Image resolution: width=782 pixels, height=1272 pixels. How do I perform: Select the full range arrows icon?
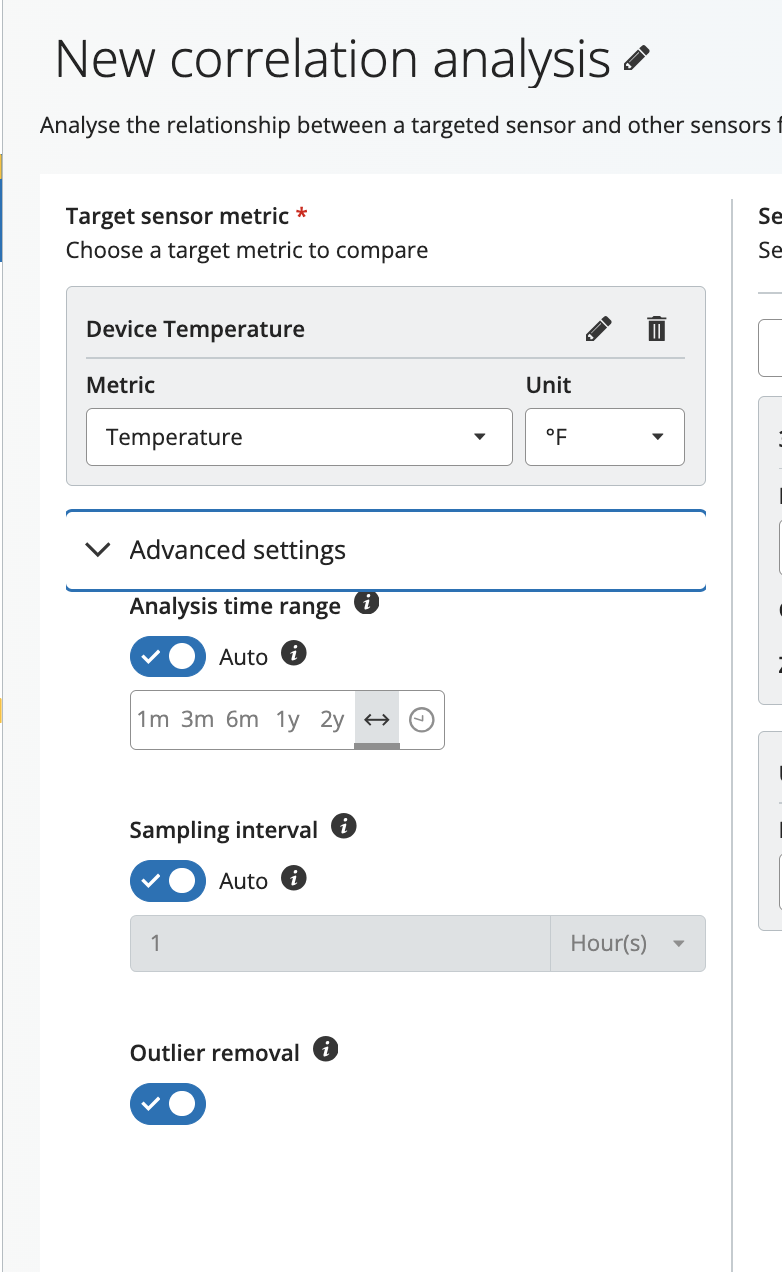(x=377, y=720)
